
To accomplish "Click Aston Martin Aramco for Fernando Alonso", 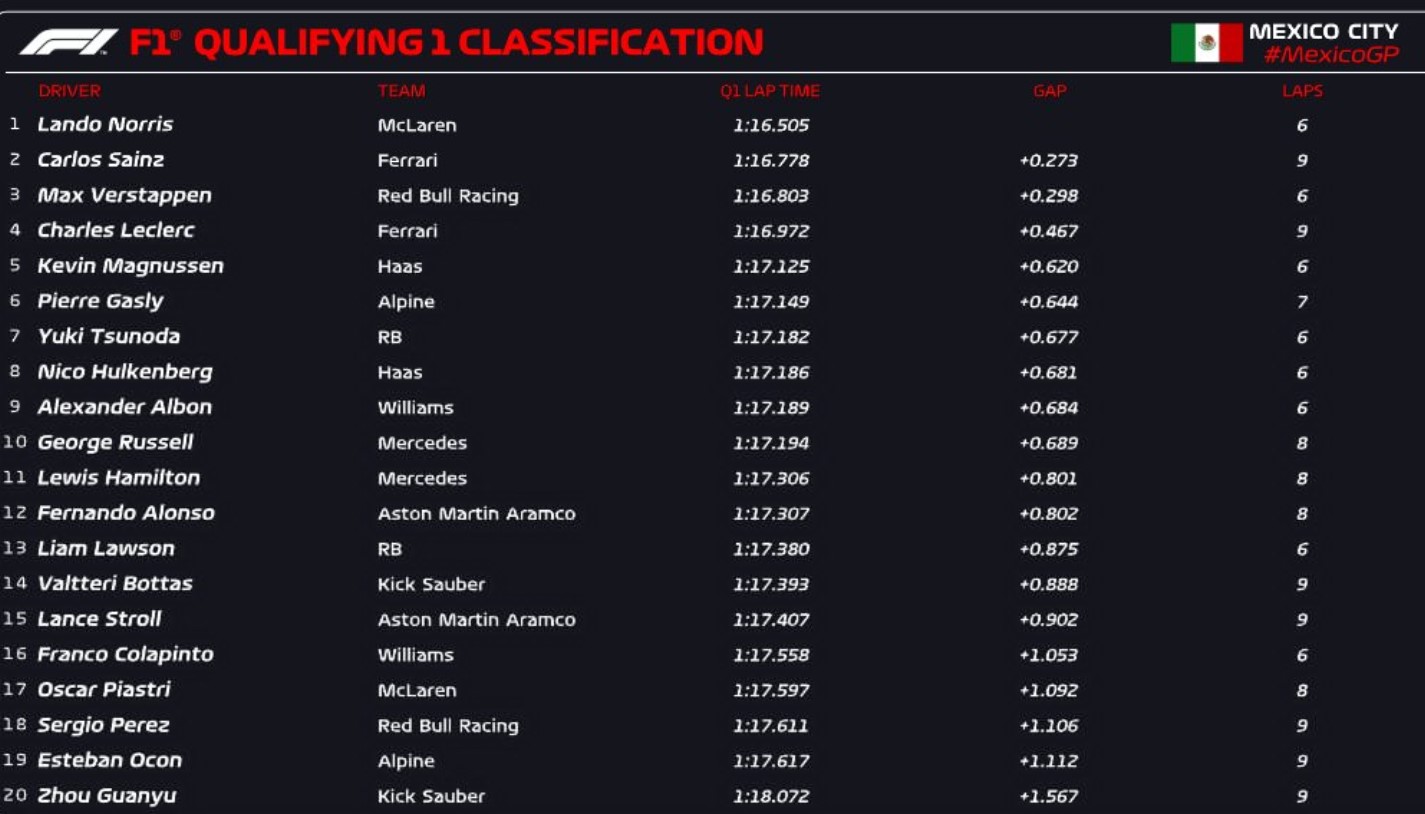I will 476,513.
